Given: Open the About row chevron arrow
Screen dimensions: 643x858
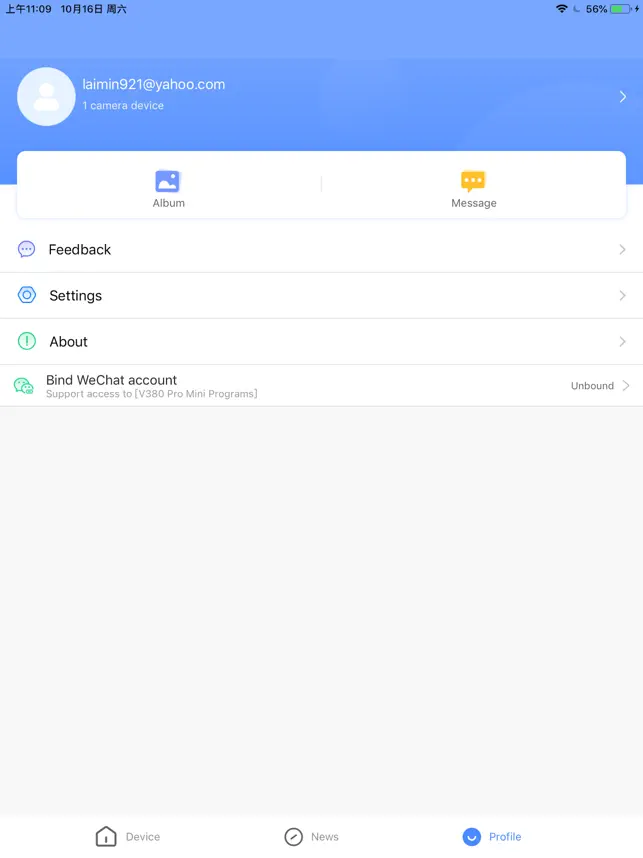Looking at the screenshot, I should pyautogui.click(x=622, y=341).
